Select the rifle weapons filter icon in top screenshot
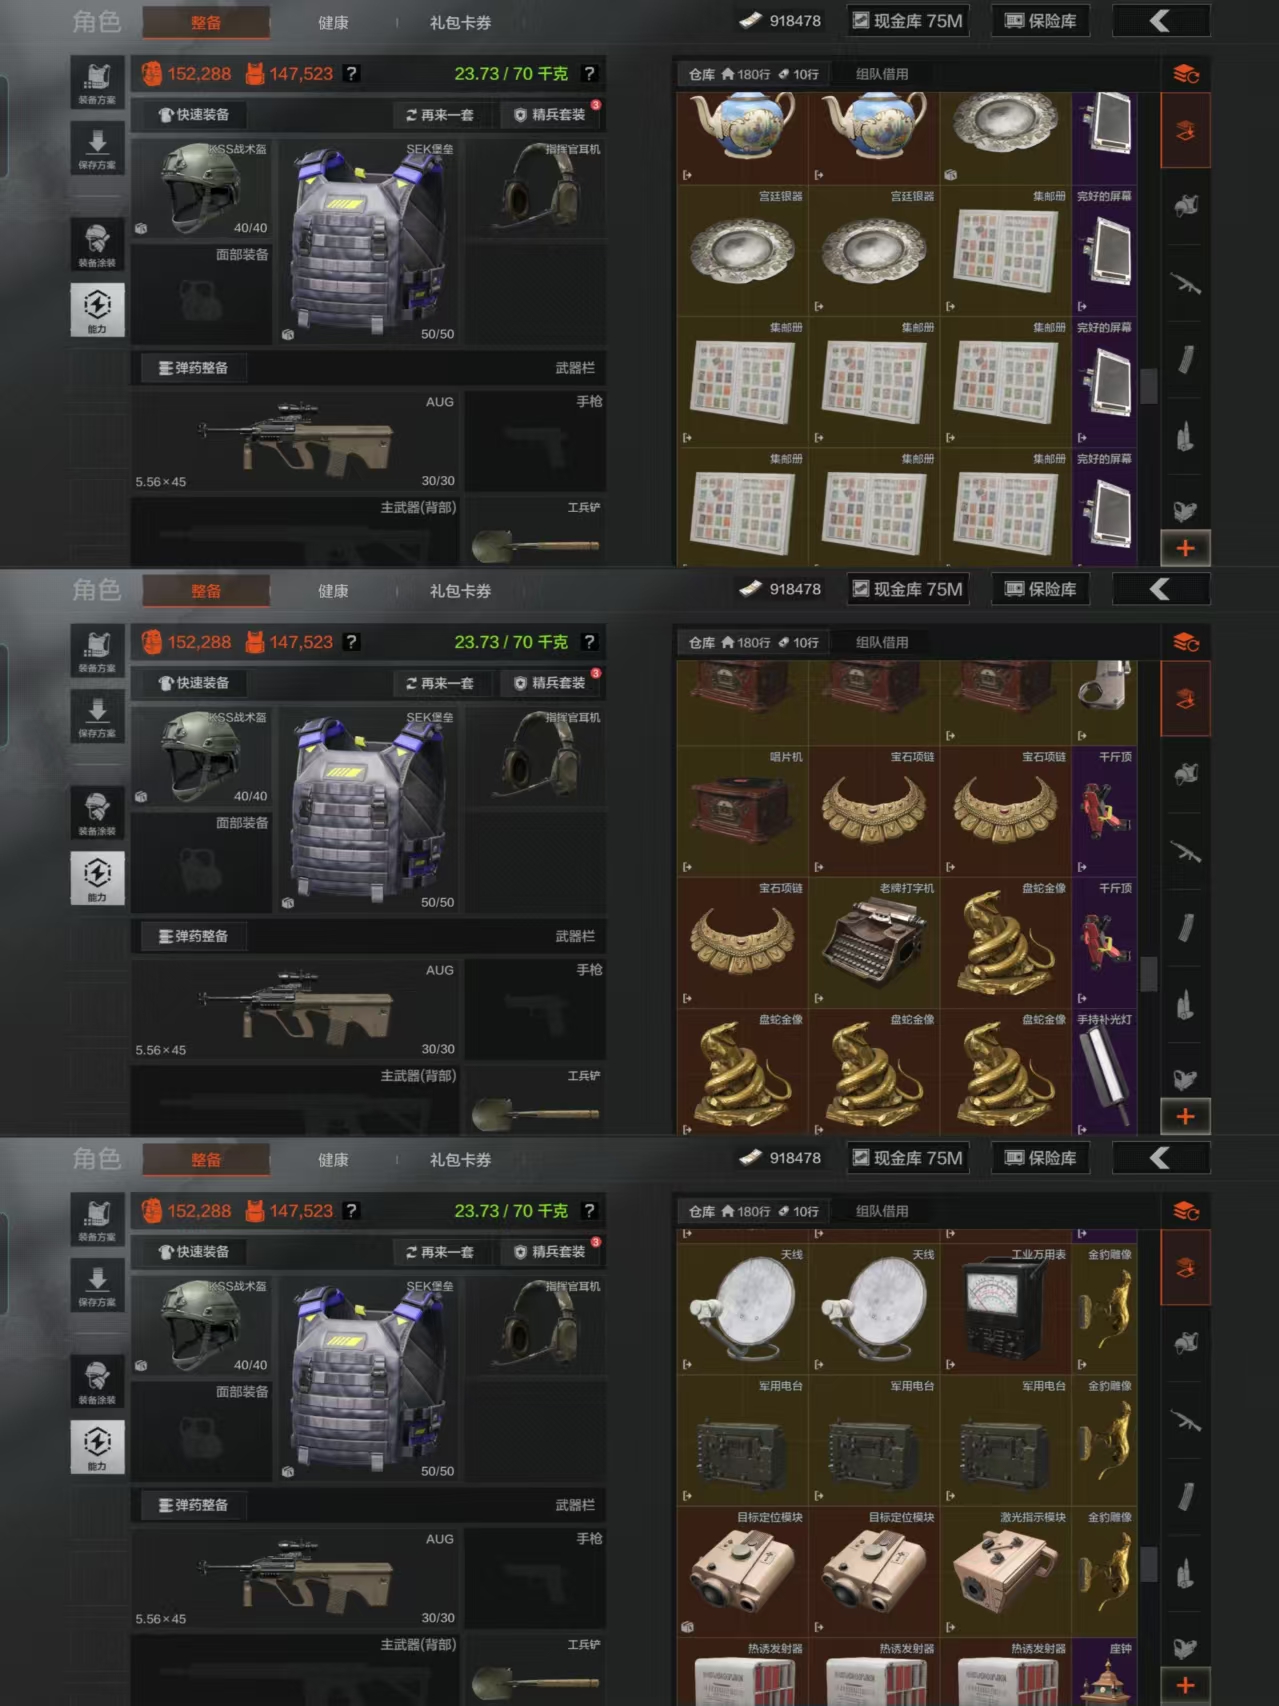The height and width of the screenshot is (1706, 1279). pyautogui.click(x=1186, y=284)
